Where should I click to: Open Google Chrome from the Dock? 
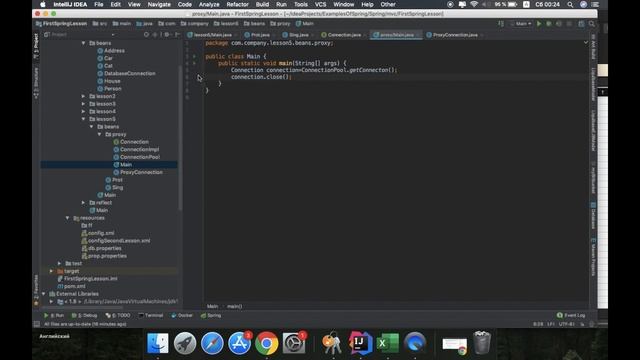267,343
